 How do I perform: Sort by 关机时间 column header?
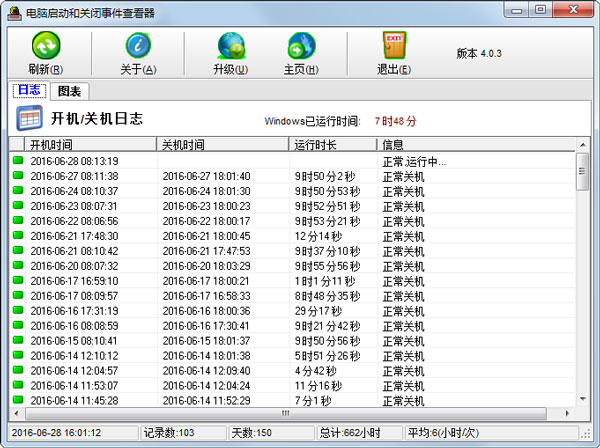coord(222,144)
